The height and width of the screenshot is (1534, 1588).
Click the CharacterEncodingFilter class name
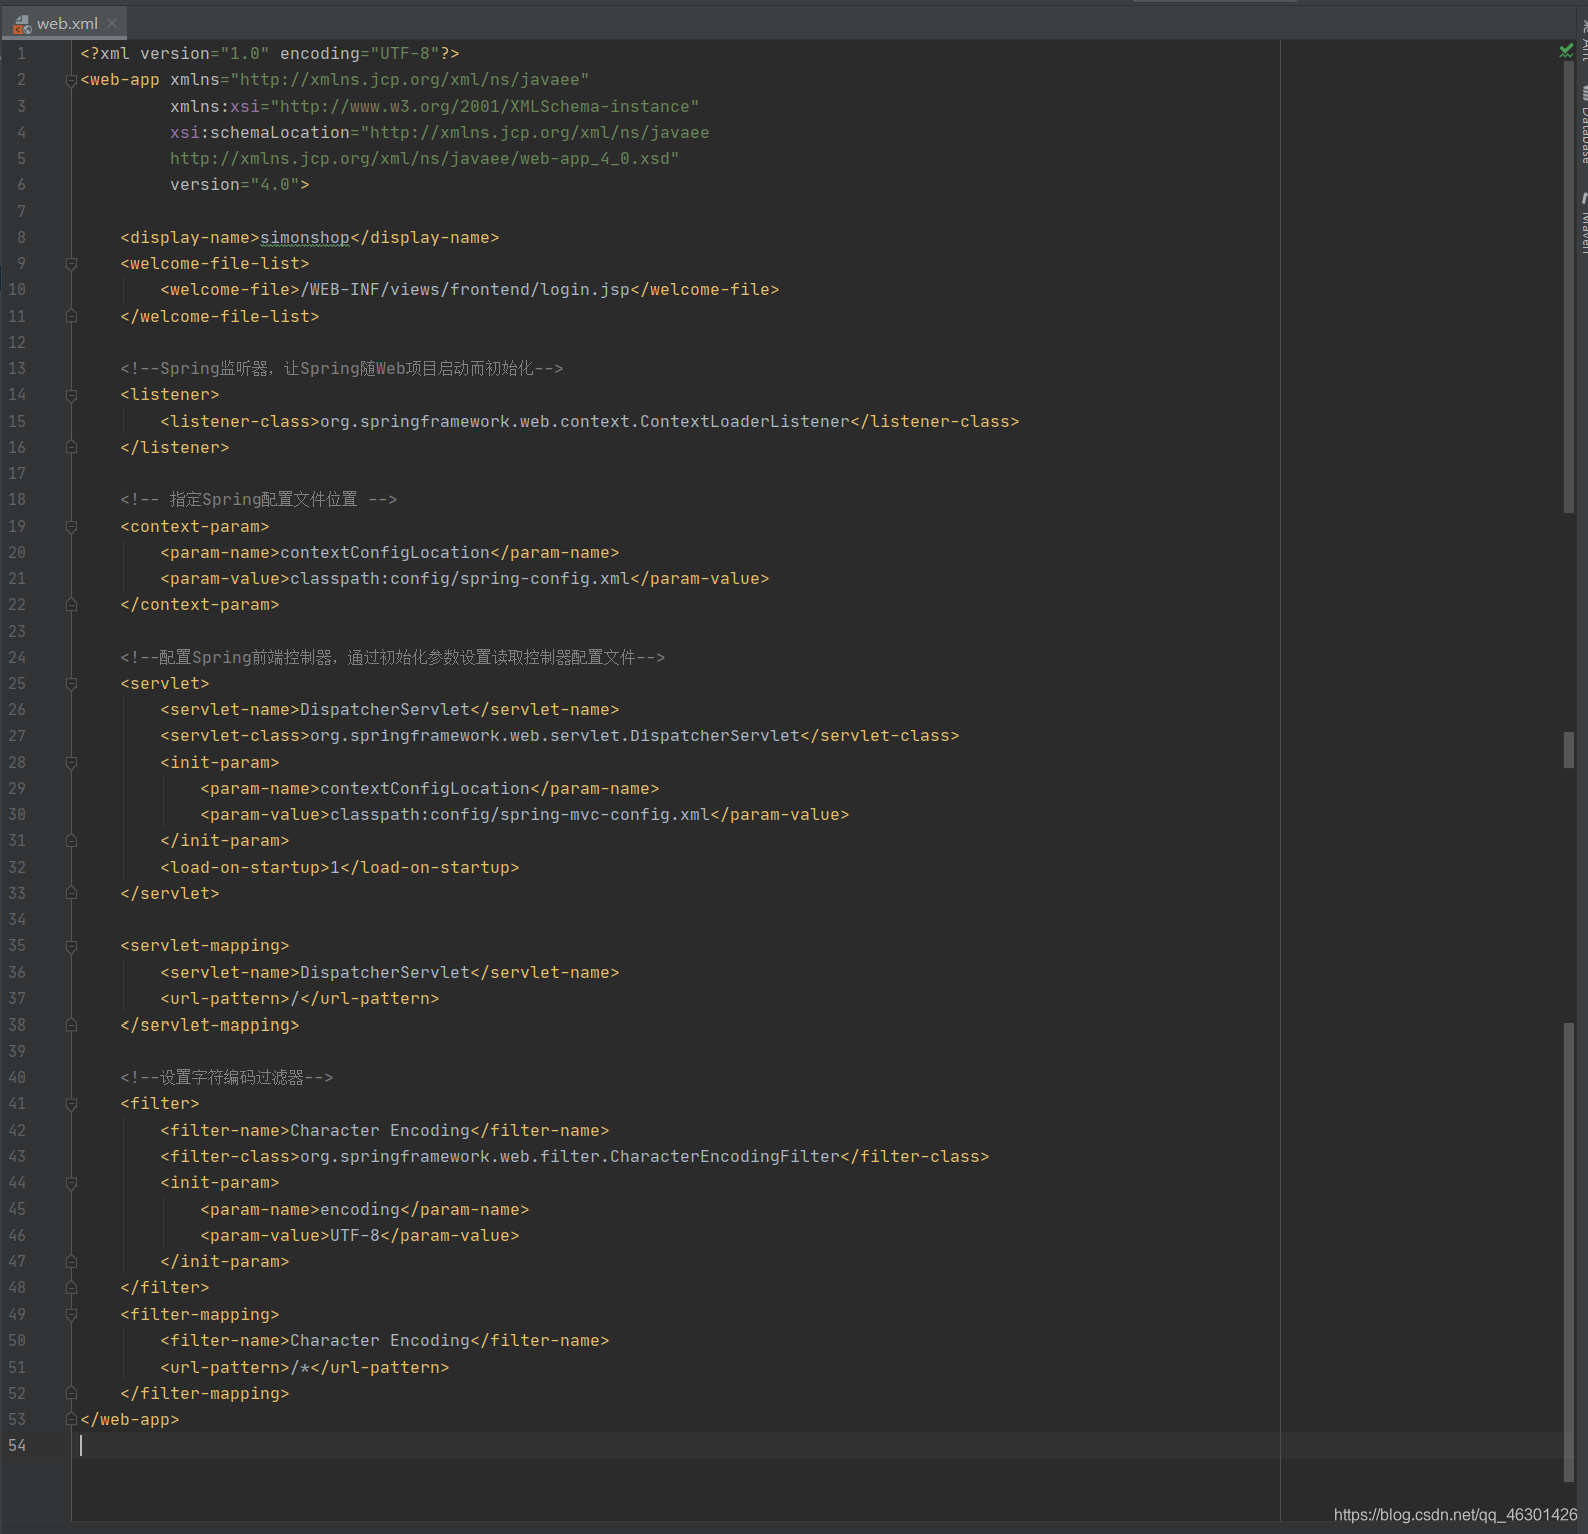coord(725,1157)
